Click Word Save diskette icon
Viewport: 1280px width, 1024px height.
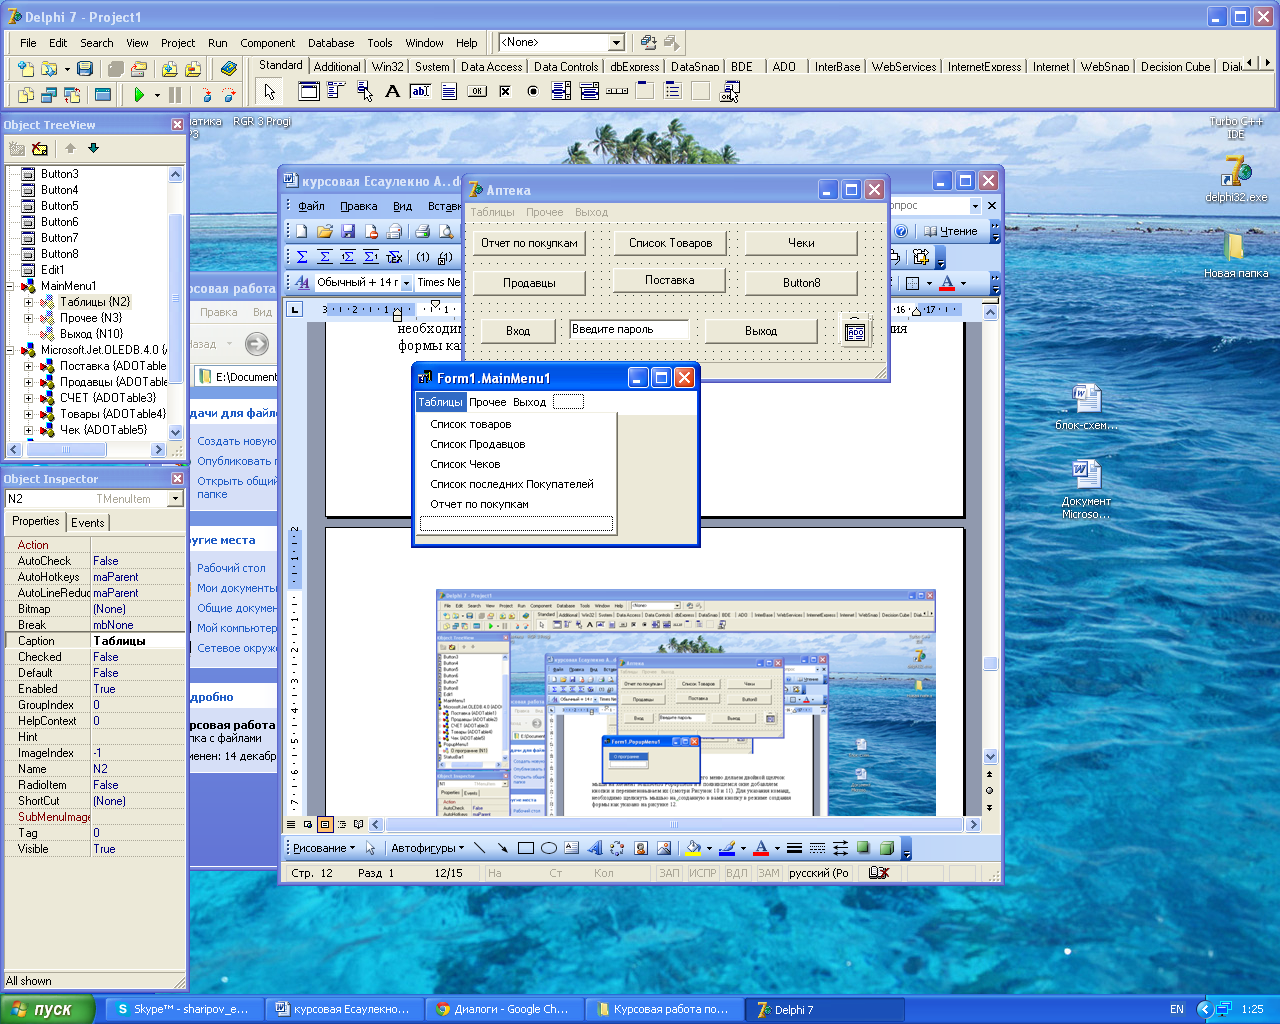click(348, 231)
